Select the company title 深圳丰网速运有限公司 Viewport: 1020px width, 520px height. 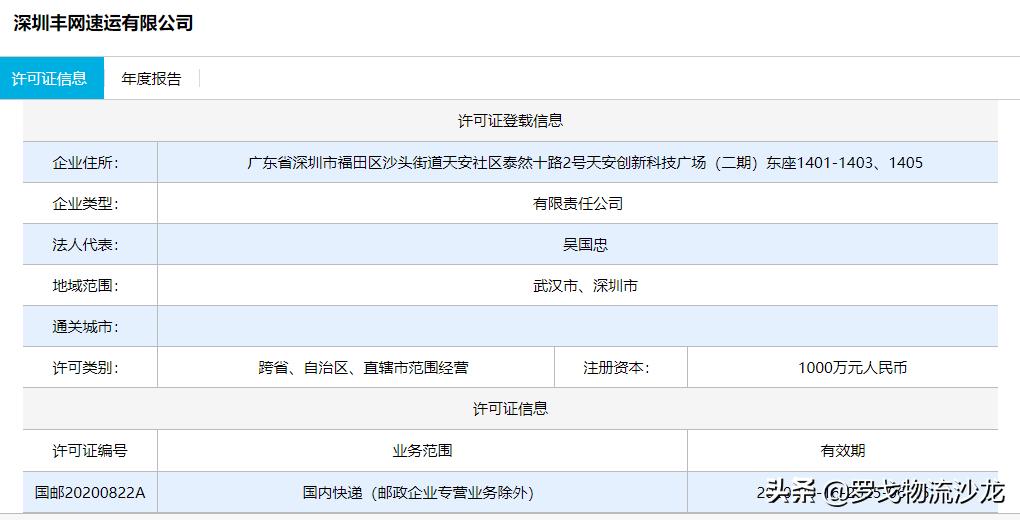coord(103,23)
